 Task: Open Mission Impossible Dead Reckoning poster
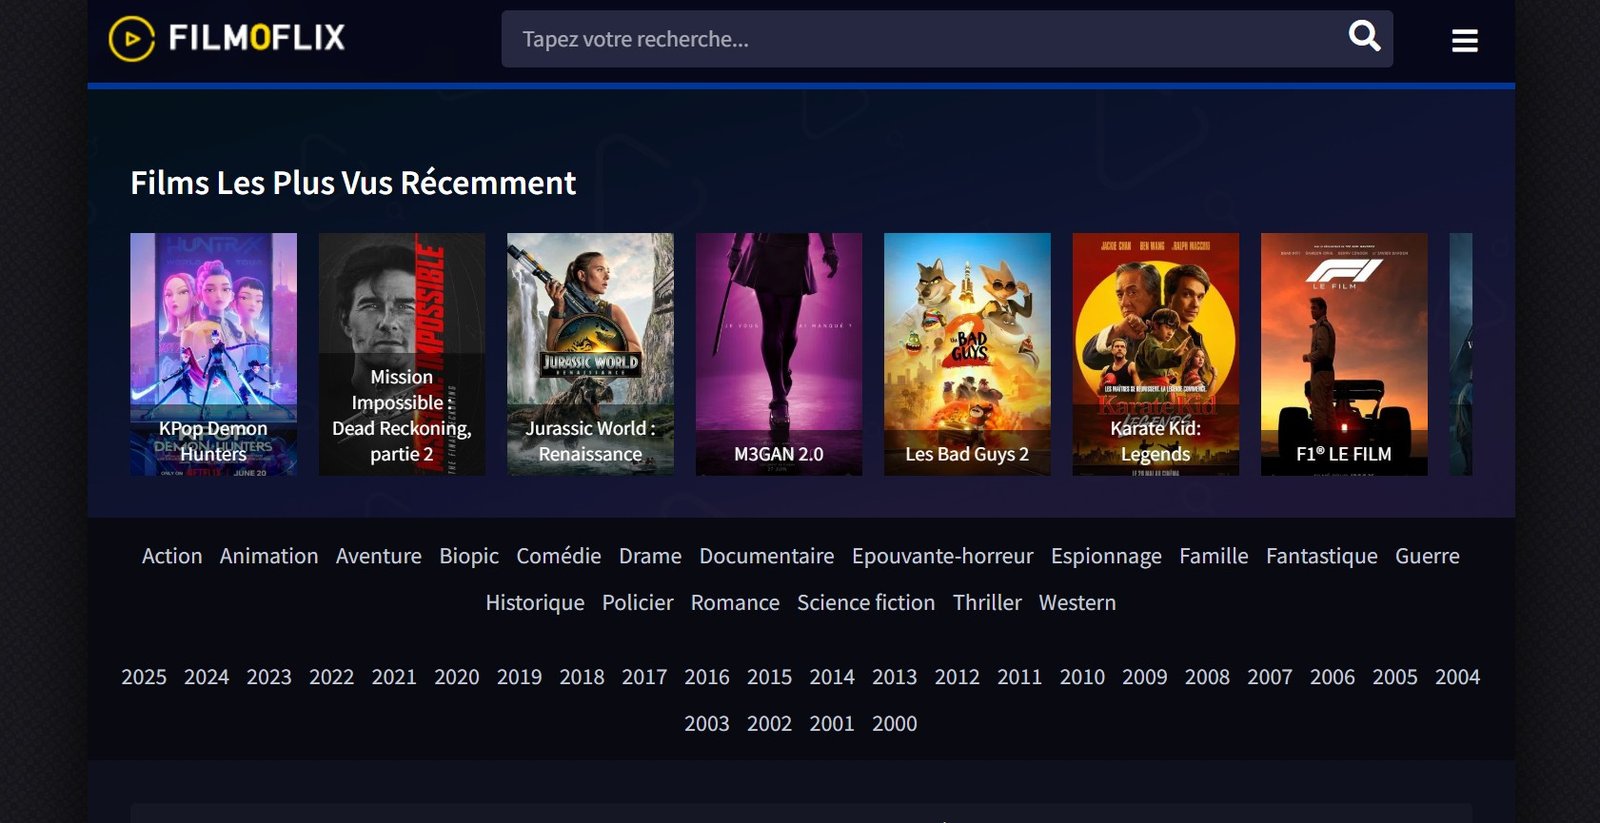tap(402, 354)
